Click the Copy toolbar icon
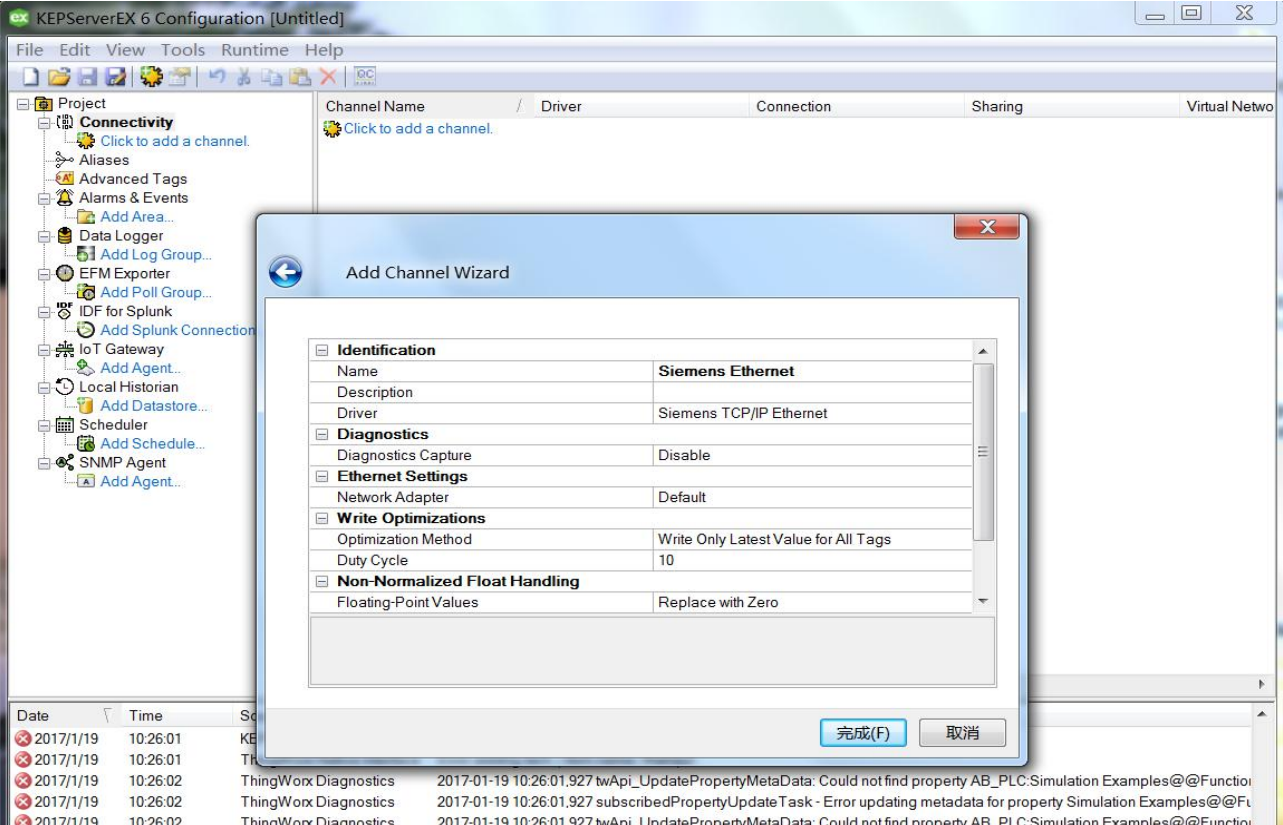The image size is (1283, 825). coord(271,76)
